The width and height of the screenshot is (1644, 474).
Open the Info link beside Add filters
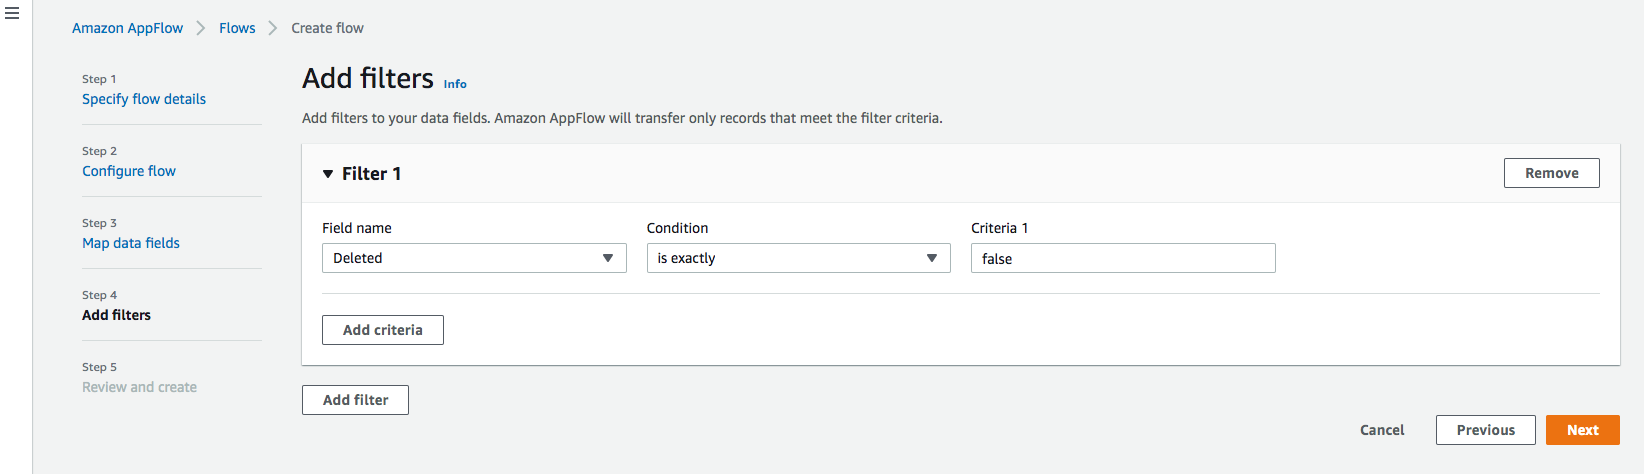point(455,84)
